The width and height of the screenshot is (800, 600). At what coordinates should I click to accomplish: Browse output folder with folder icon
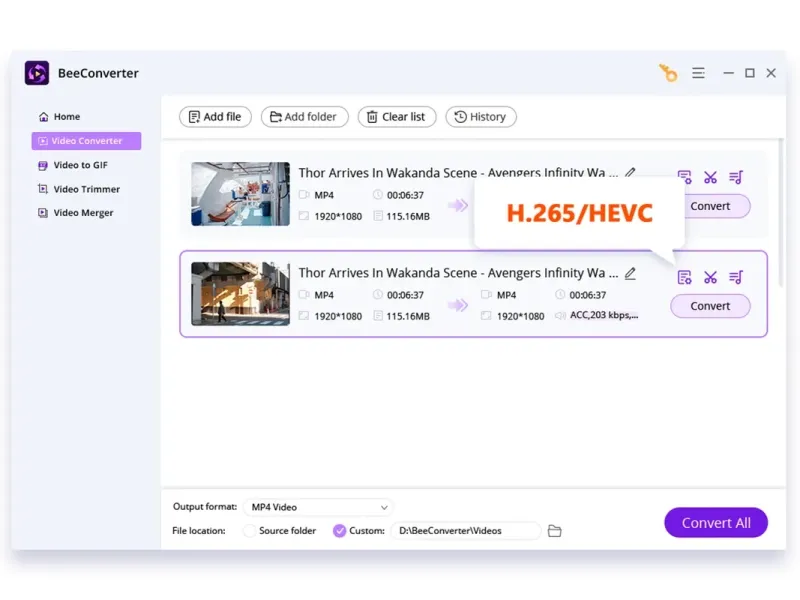[555, 531]
